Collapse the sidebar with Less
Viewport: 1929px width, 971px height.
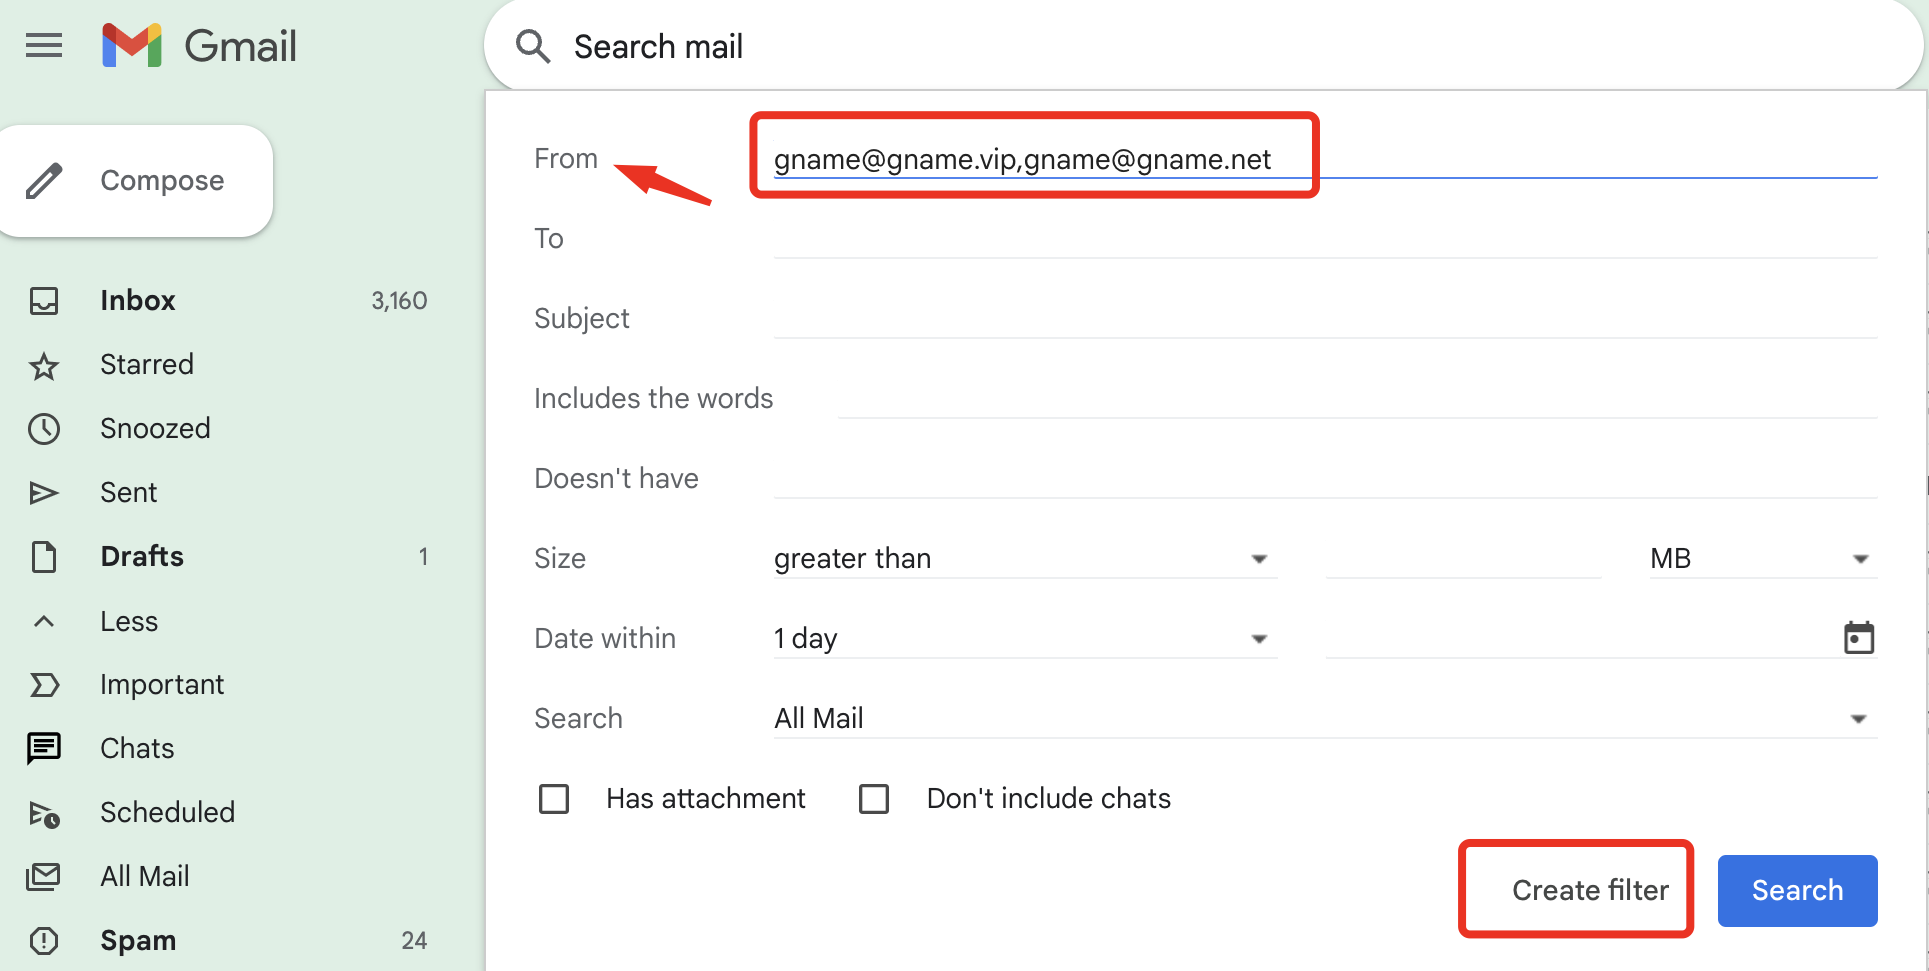(x=129, y=622)
